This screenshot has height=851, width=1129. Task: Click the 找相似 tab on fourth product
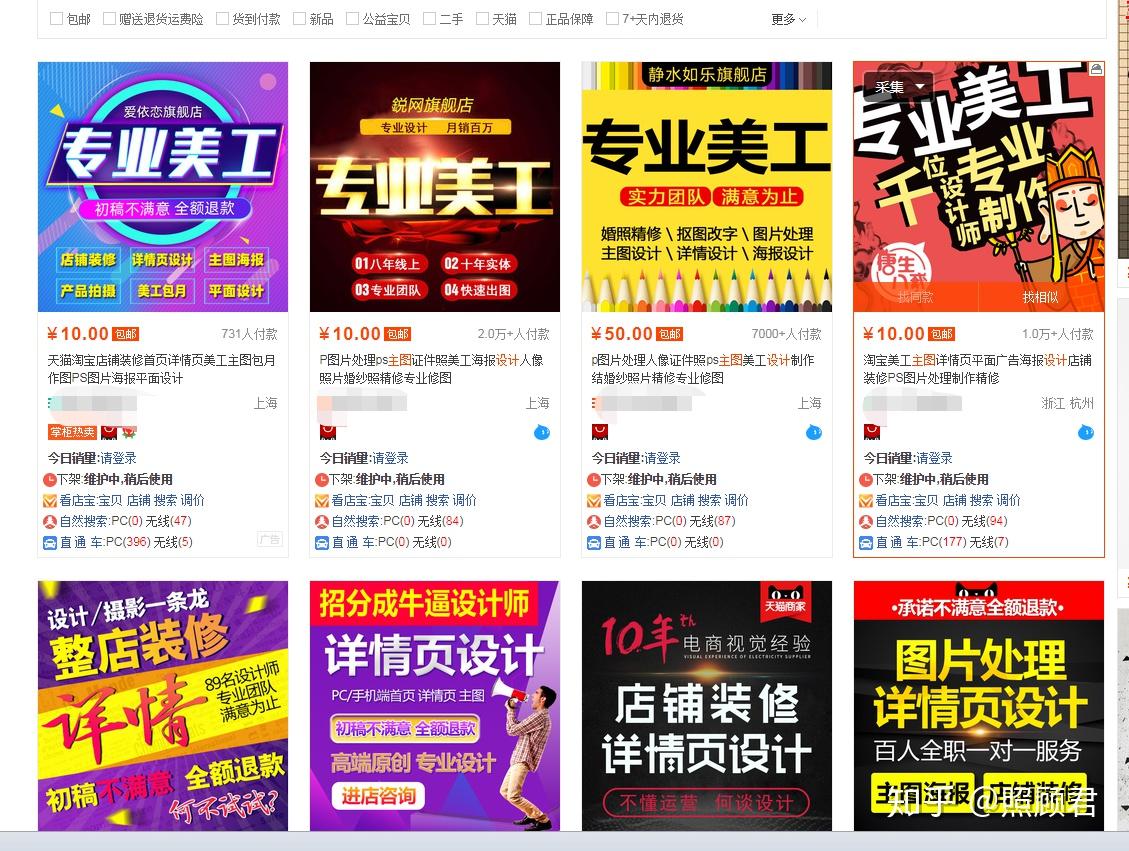tap(1040, 297)
